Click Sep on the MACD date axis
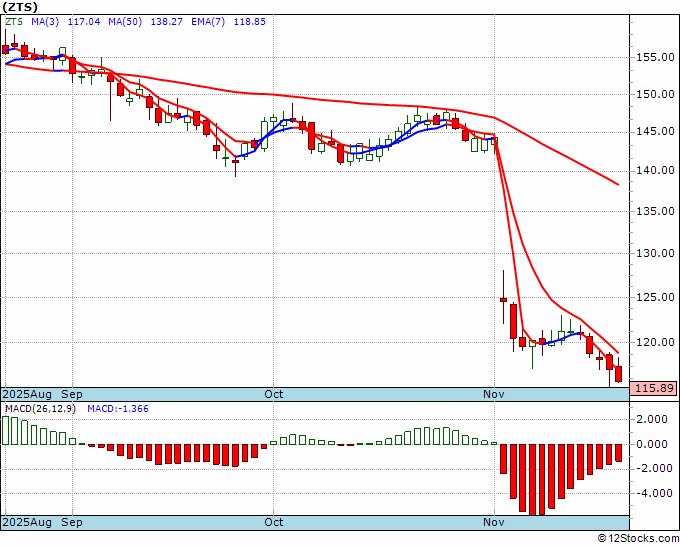The height and width of the screenshot is (546, 680). 72,522
